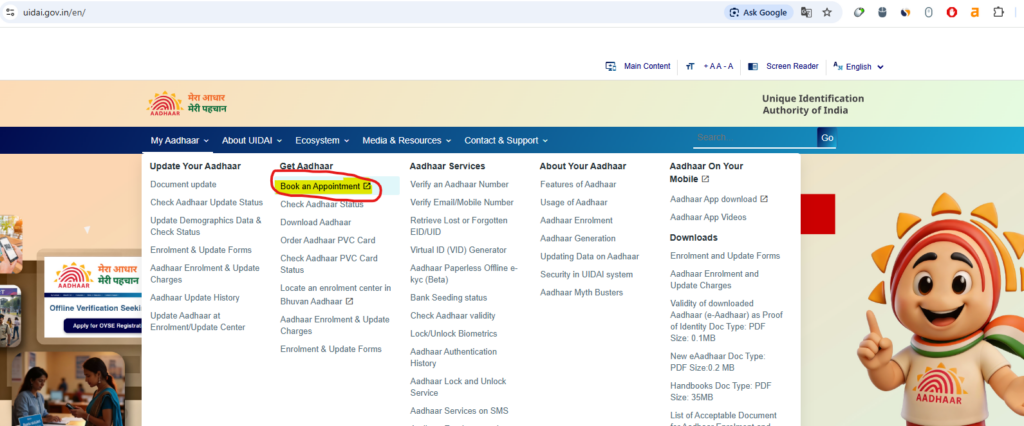Click the Skip to Main Content icon
This screenshot has width=1024, height=426.
pos(611,66)
